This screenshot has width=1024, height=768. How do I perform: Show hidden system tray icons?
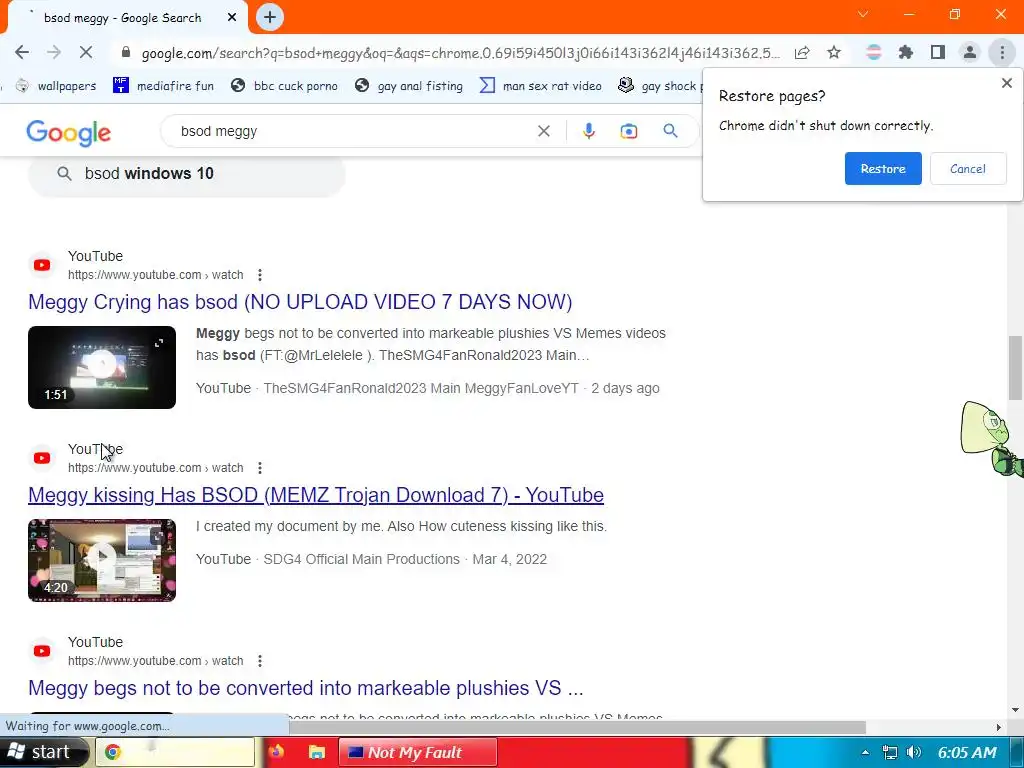pyautogui.click(x=865, y=752)
